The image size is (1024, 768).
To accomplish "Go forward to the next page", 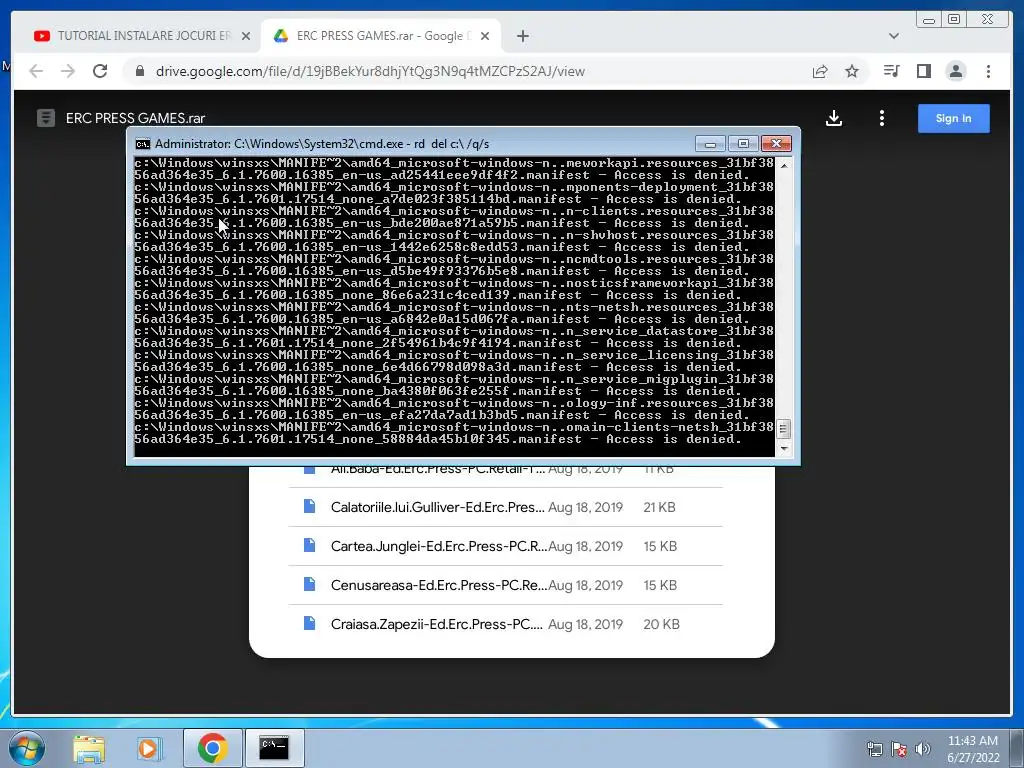I will tap(68, 71).
